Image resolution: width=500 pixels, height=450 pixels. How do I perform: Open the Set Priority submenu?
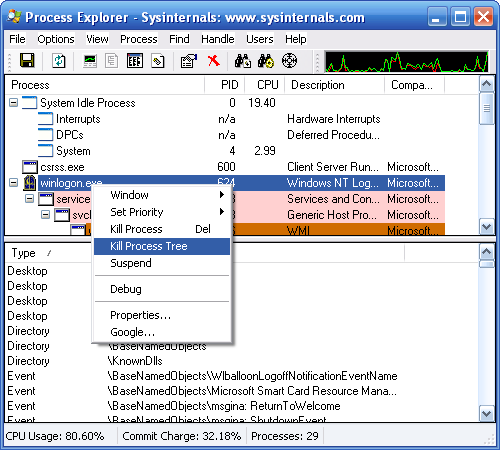click(162, 212)
